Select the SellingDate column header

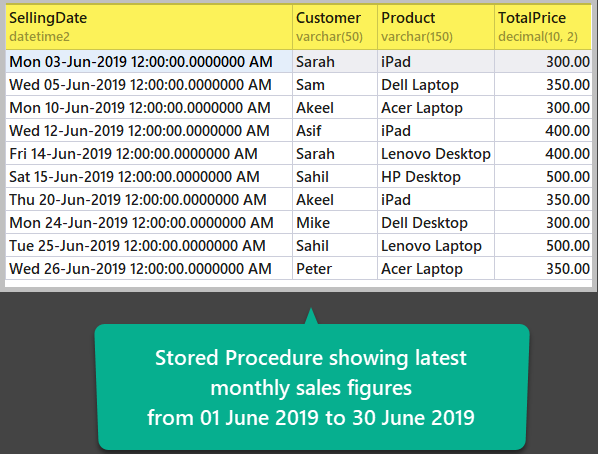[x=149, y=27]
